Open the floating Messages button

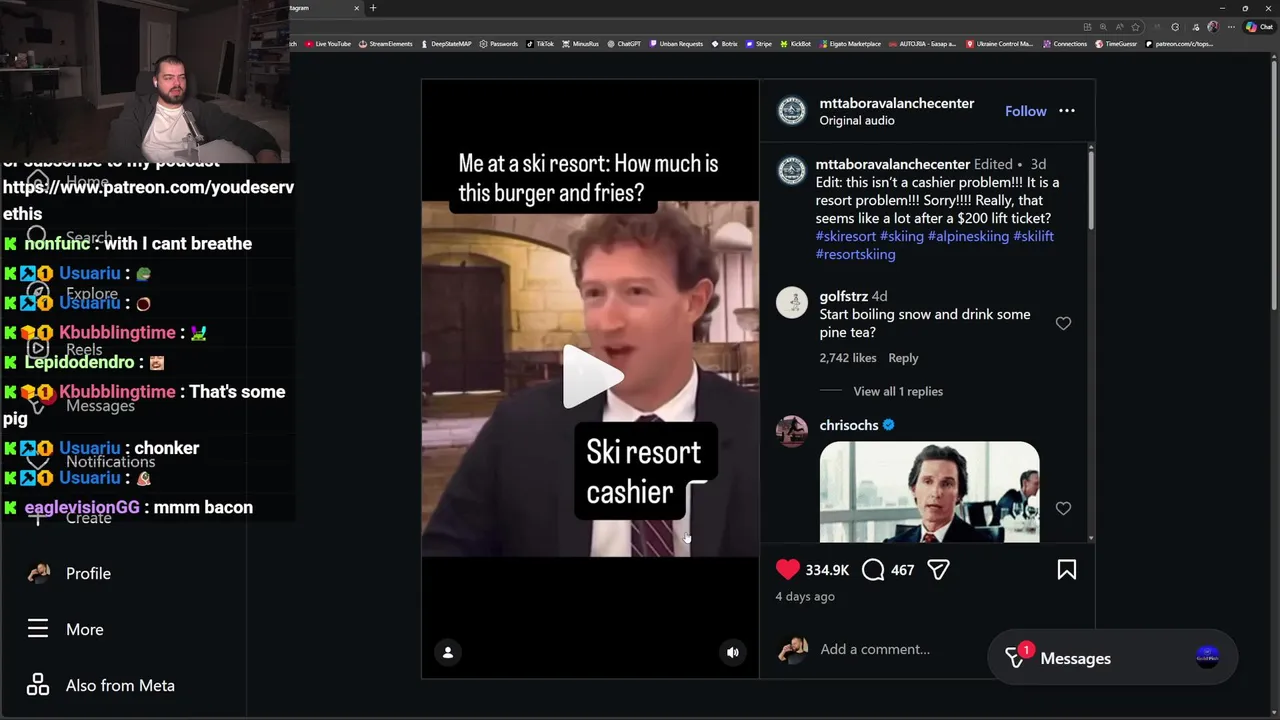1112,658
